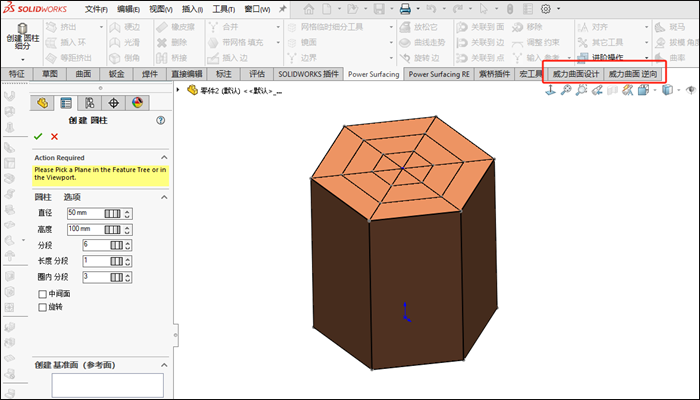
Task: Open the 视图(V) menu
Action: point(161,9)
